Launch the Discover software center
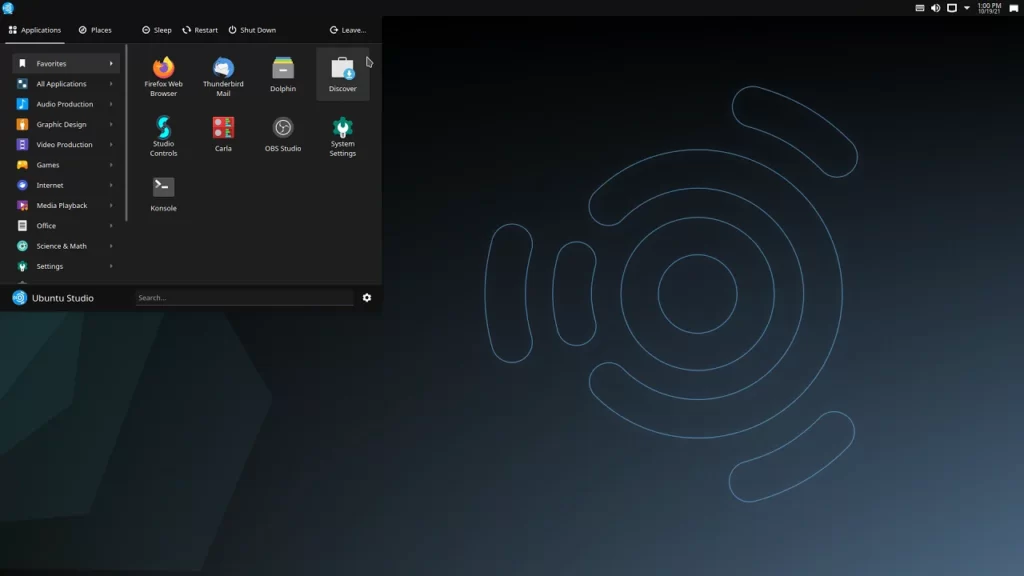The image size is (1024, 576). coord(343,75)
